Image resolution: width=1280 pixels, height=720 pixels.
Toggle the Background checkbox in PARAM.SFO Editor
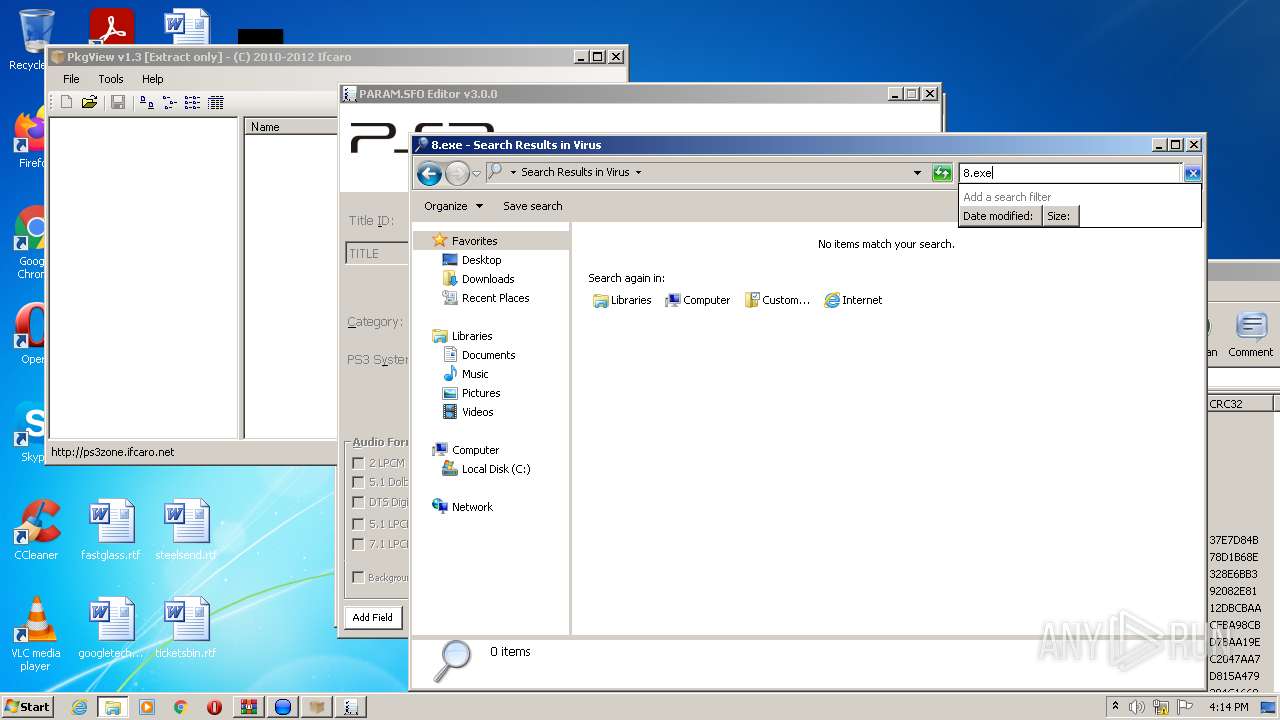pyautogui.click(x=358, y=577)
